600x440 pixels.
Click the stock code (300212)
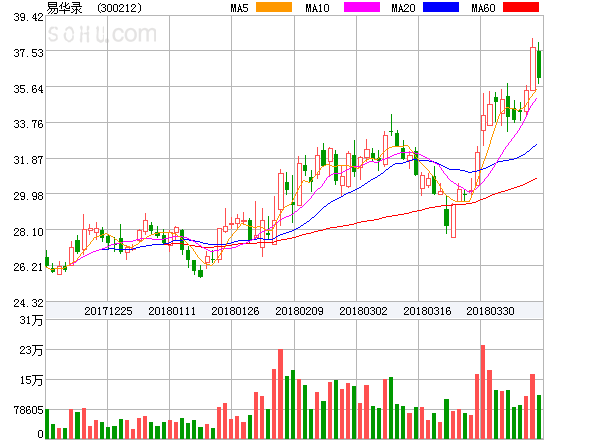119,8
